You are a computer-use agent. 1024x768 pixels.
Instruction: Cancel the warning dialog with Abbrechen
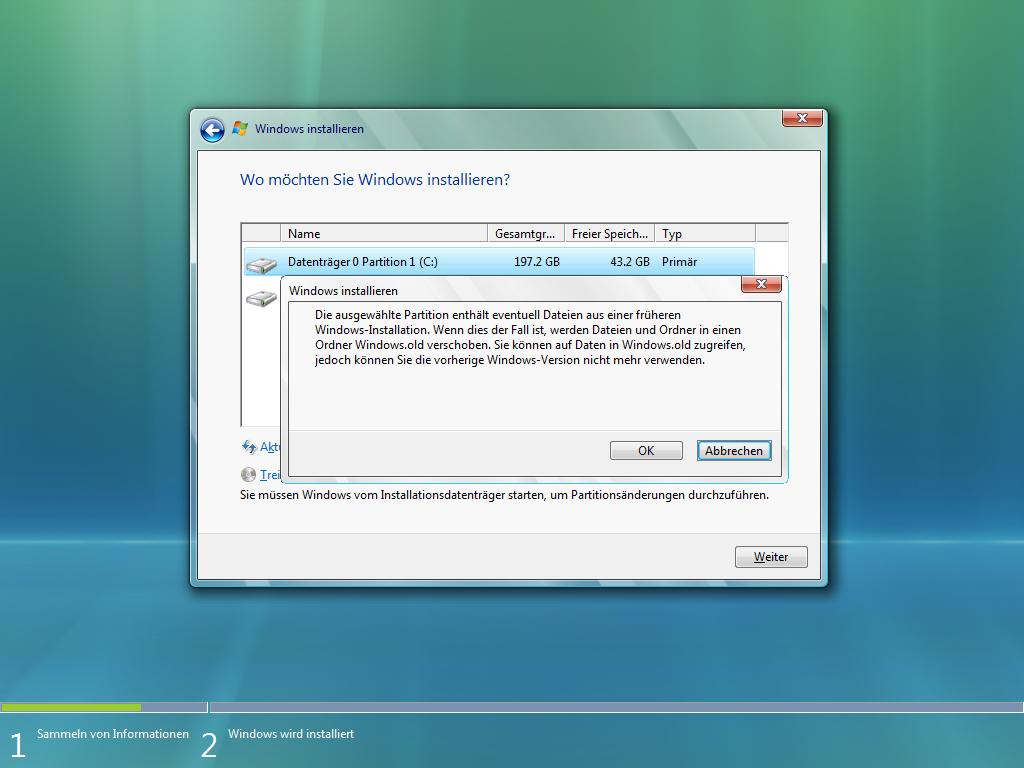click(734, 451)
